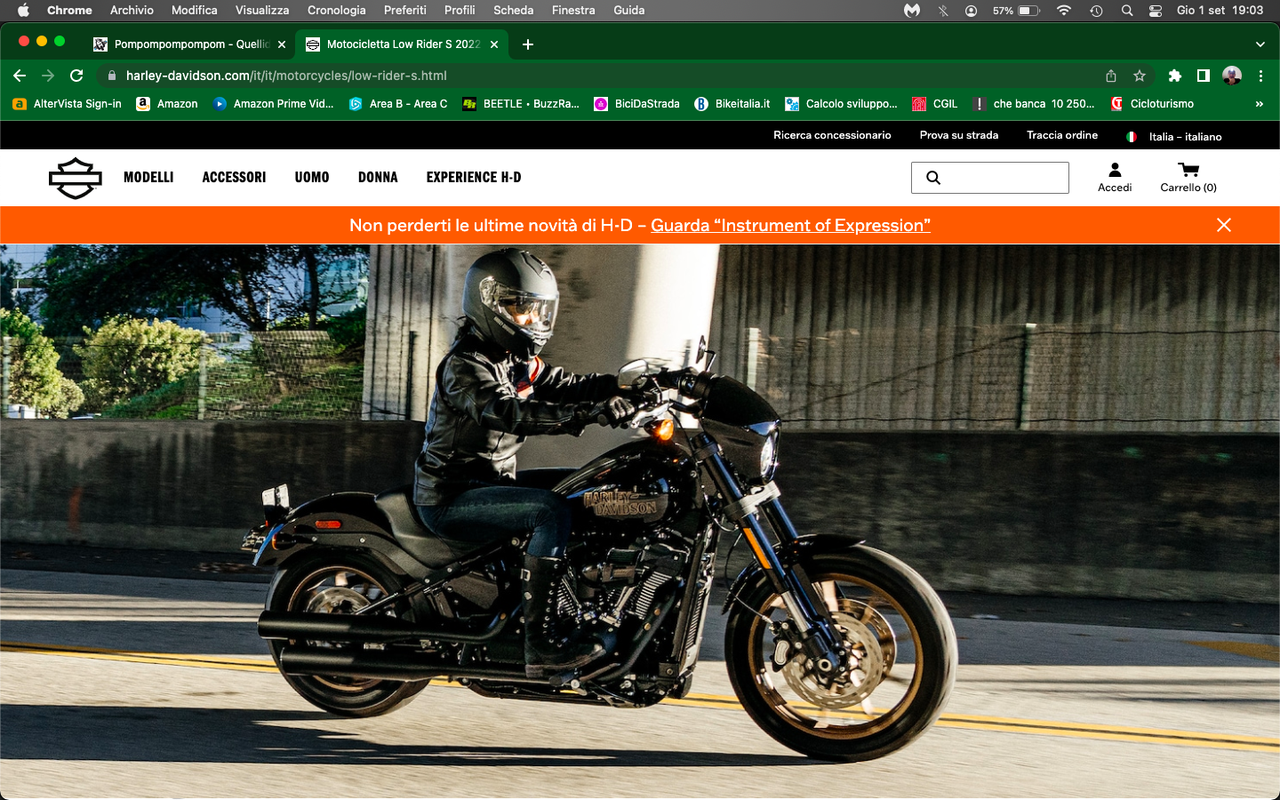Open the Chrome extensions puzzle icon

(1175, 75)
